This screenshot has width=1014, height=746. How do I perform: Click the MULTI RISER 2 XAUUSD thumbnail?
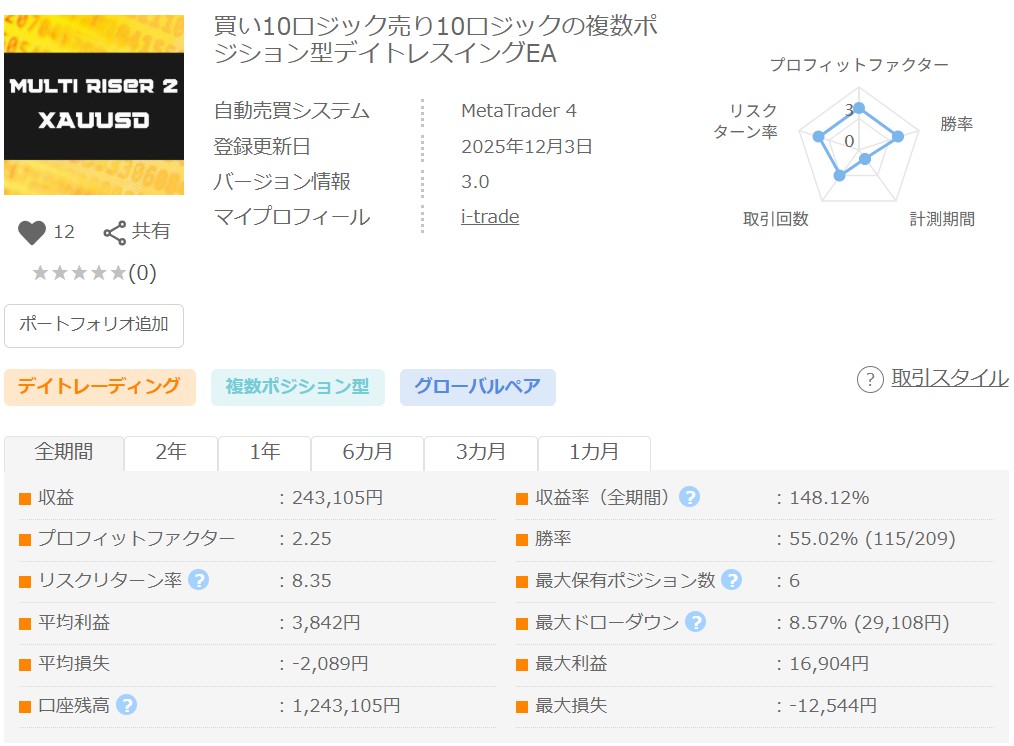point(94,105)
